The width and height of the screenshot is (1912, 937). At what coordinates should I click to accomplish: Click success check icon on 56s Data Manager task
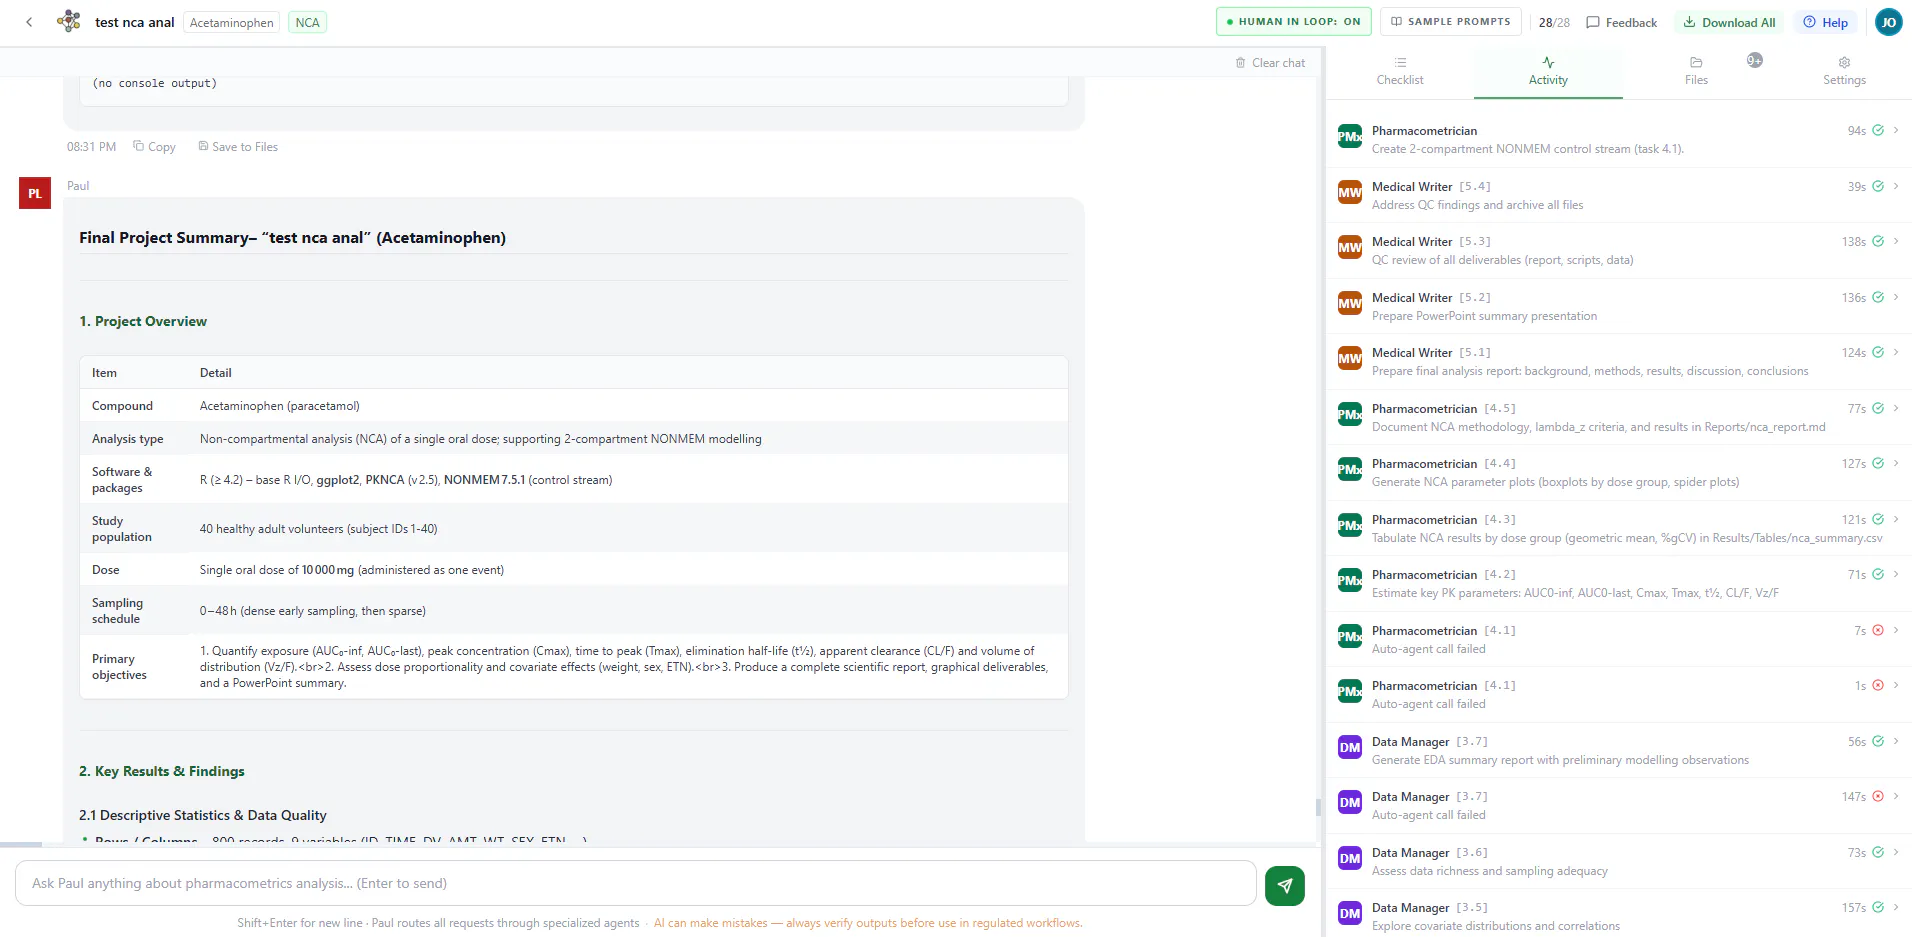[x=1877, y=741]
